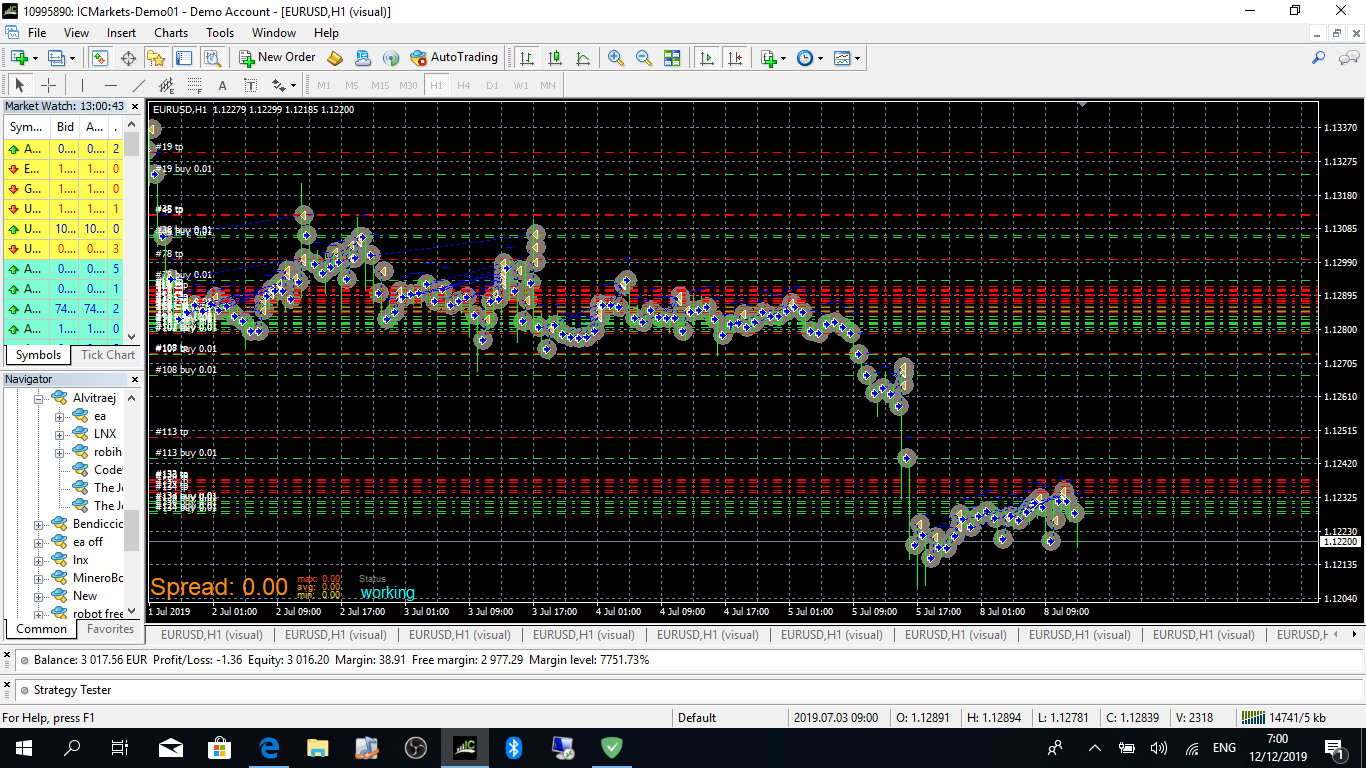The height and width of the screenshot is (768, 1366).
Task: Zoom out on the chart
Action: [x=644, y=58]
